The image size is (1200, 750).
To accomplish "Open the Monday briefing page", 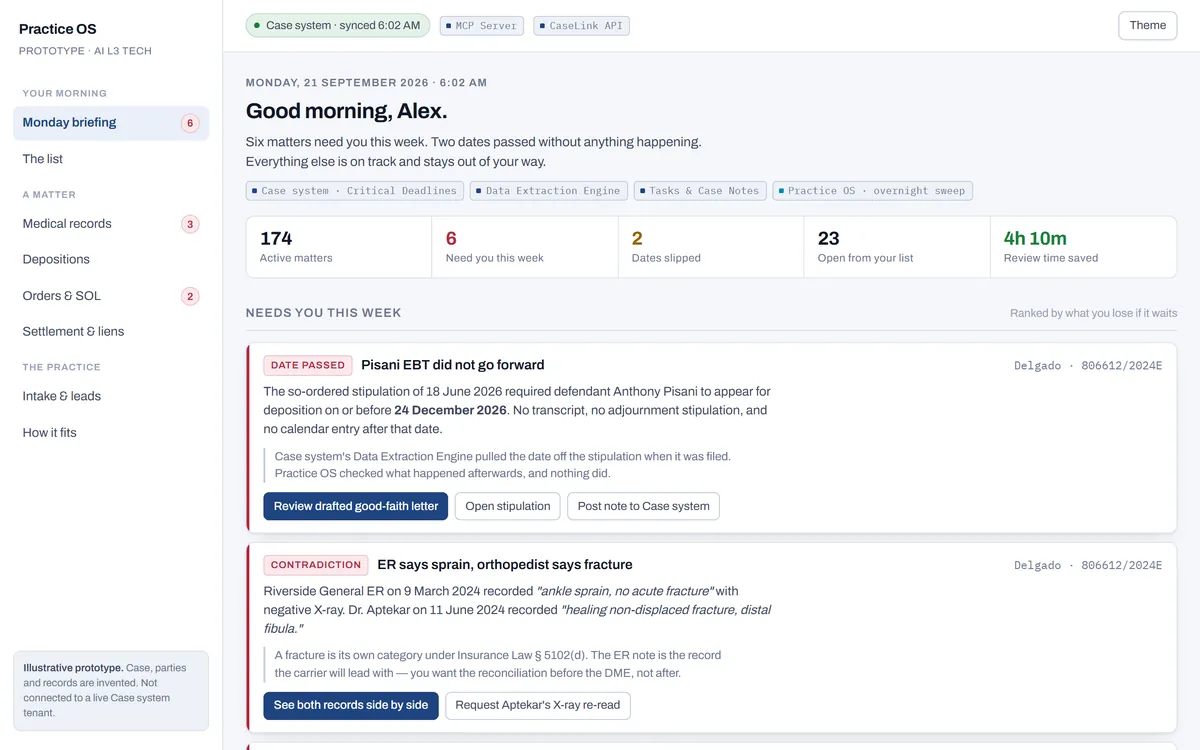I will tap(111, 123).
